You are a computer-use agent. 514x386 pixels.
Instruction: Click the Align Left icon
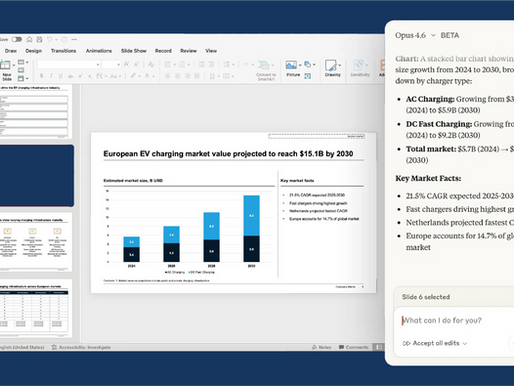coord(168,76)
